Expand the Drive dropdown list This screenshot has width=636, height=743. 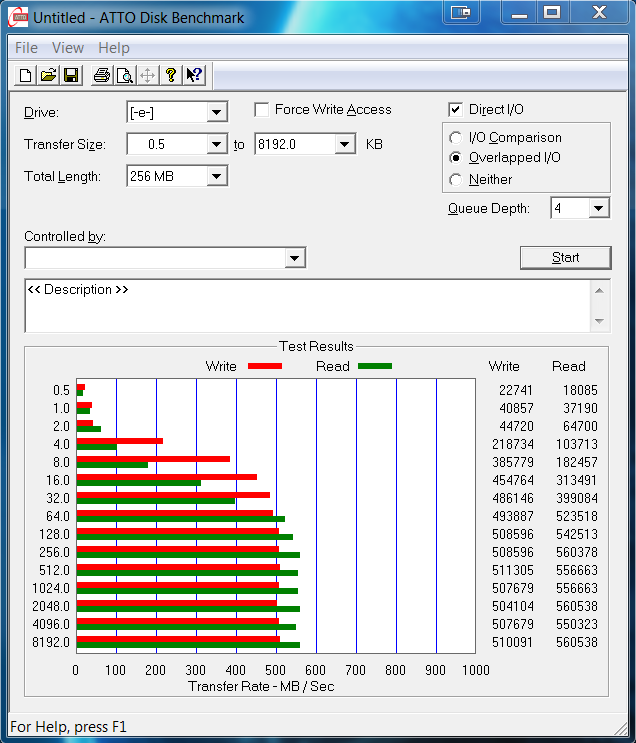[x=217, y=113]
